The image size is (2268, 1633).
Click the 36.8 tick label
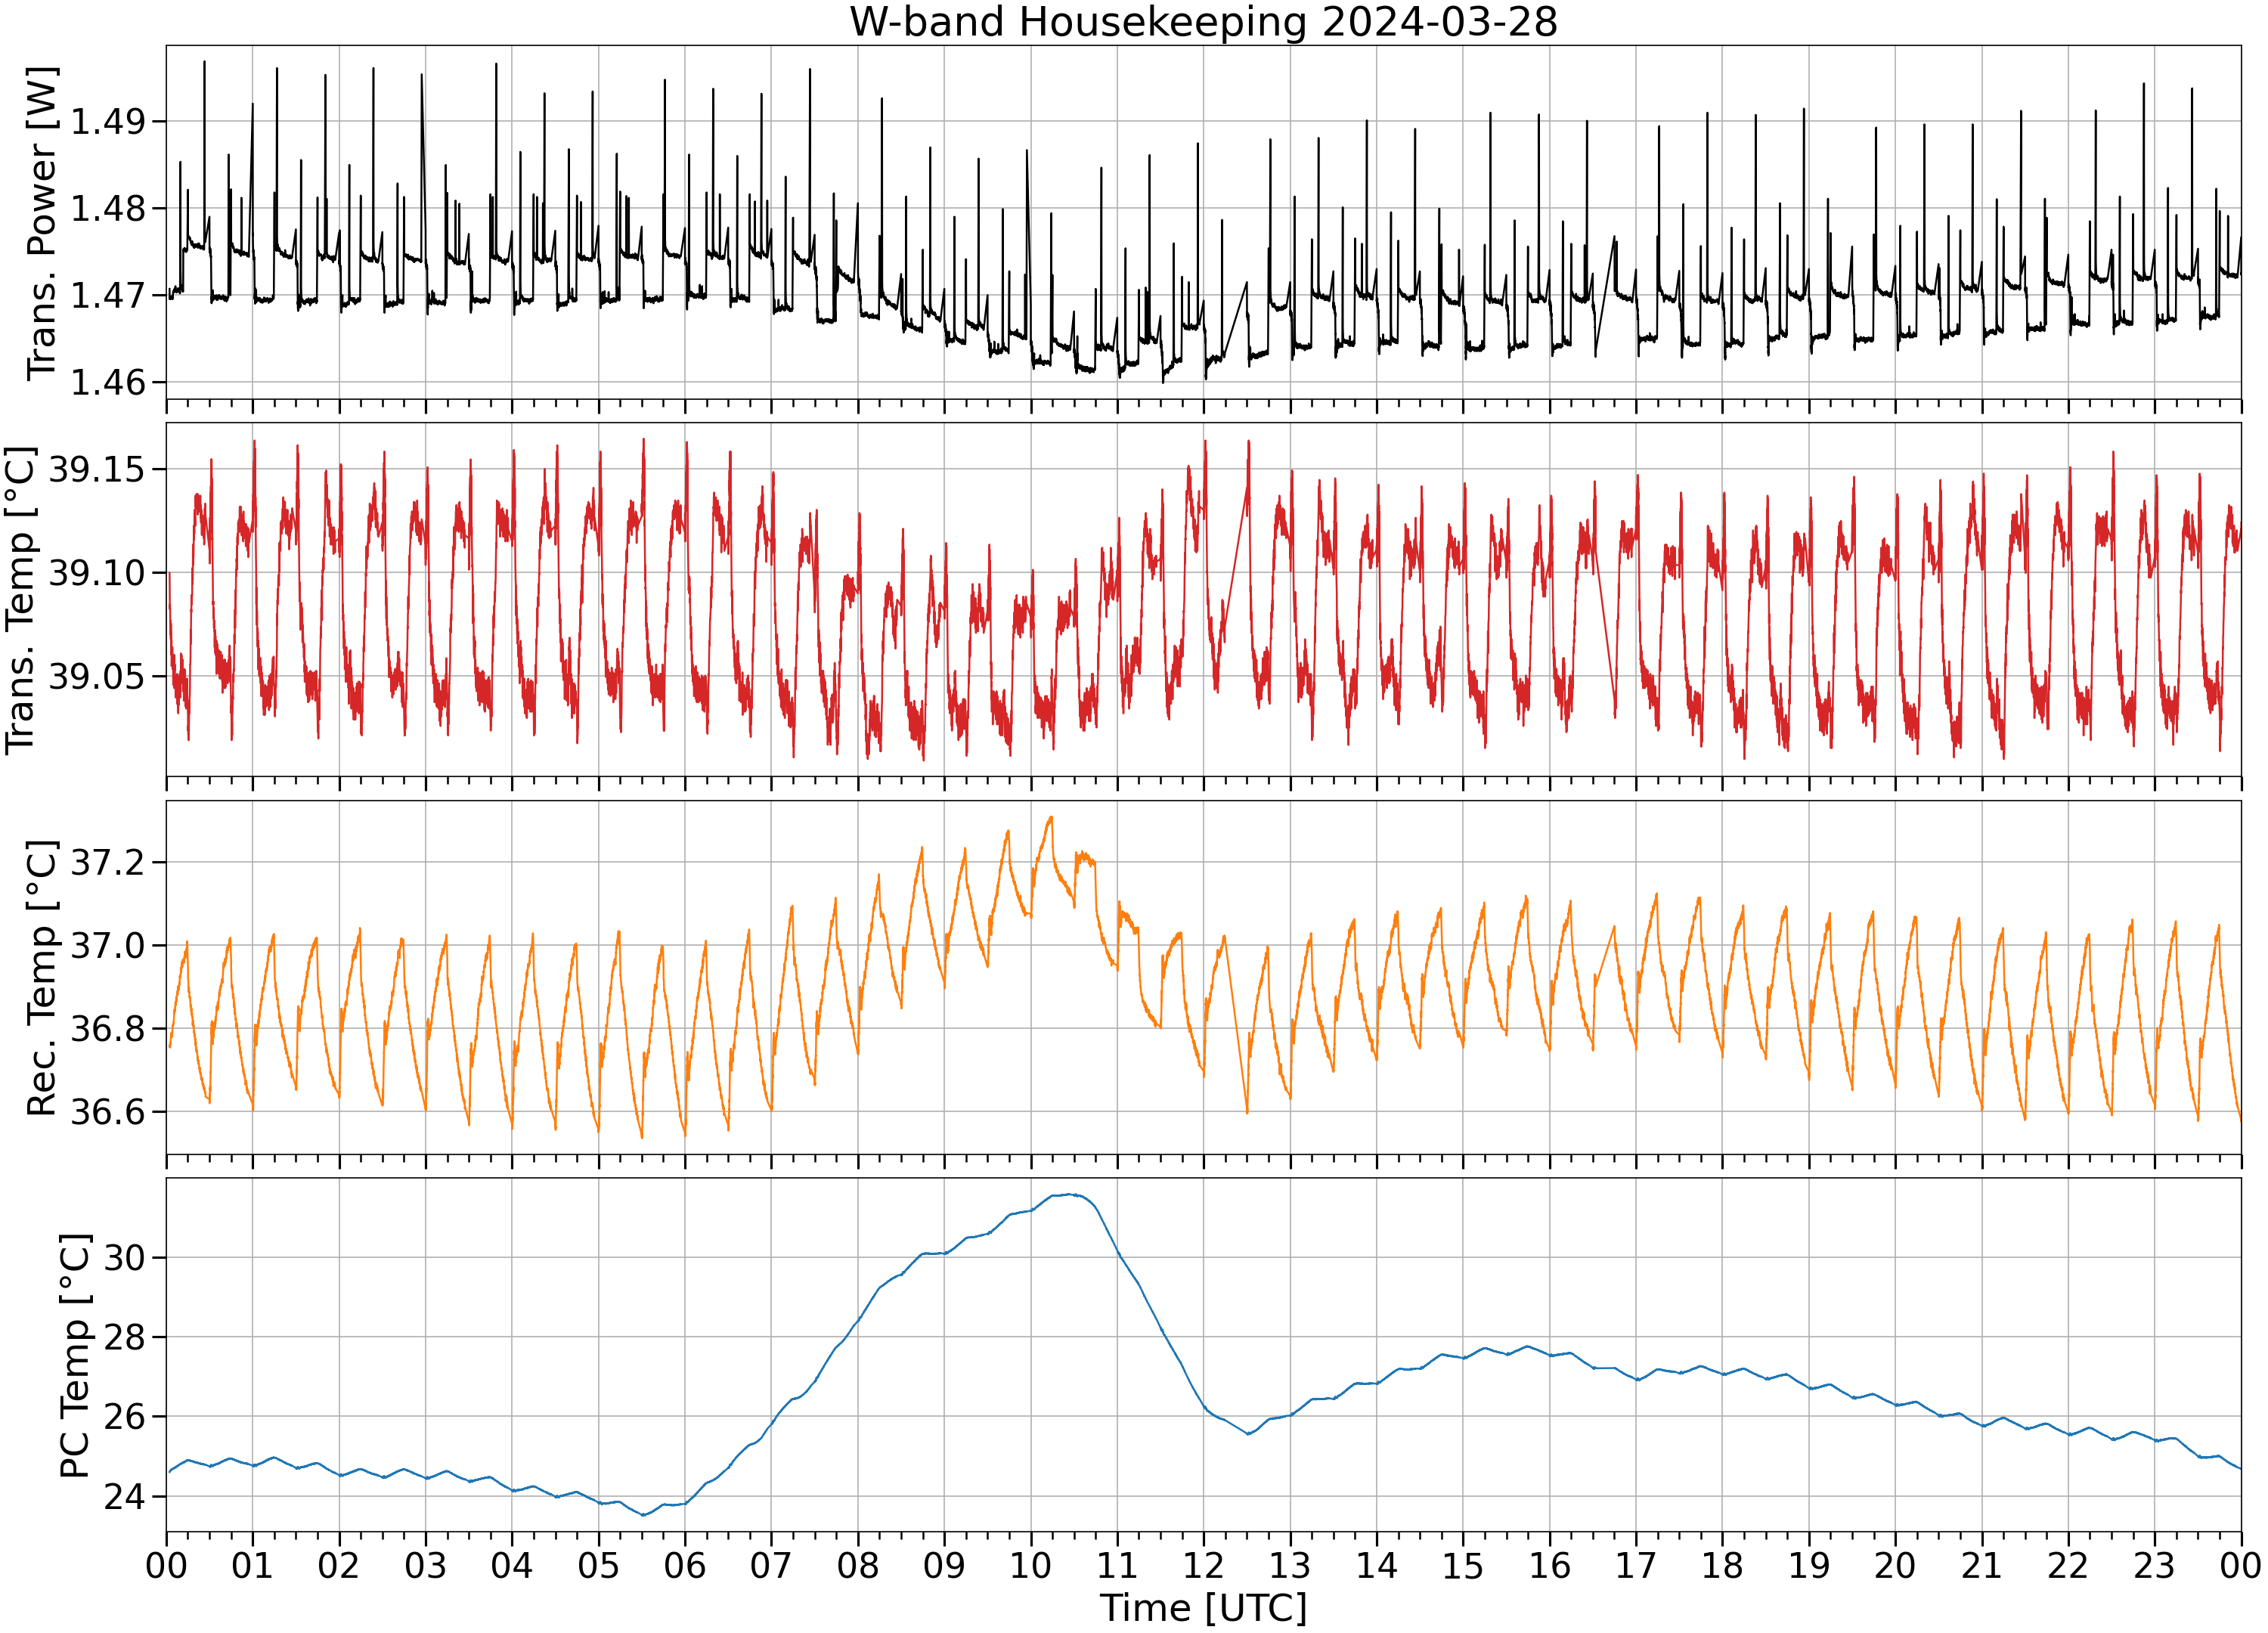pos(107,1029)
